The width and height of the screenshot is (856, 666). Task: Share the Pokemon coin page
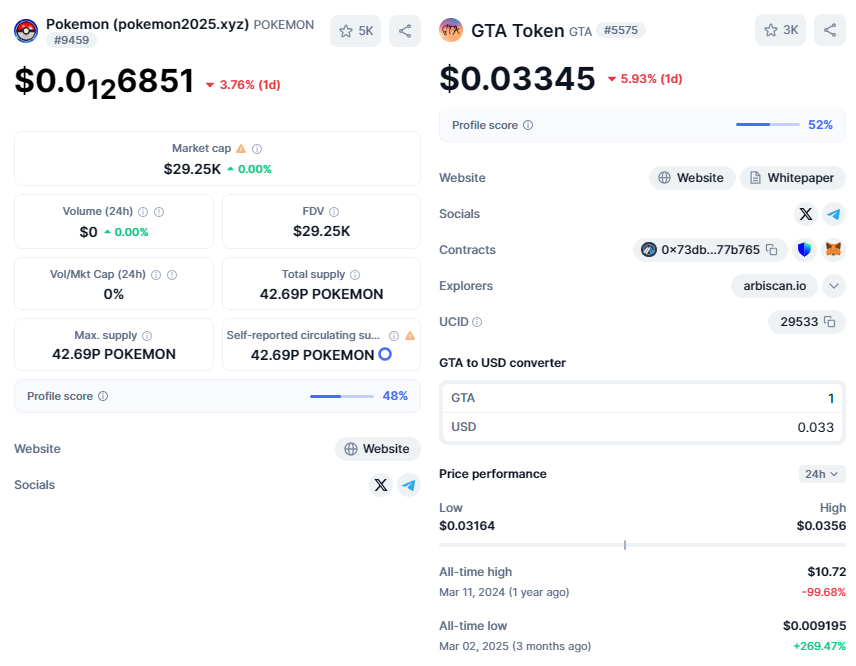[405, 31]
